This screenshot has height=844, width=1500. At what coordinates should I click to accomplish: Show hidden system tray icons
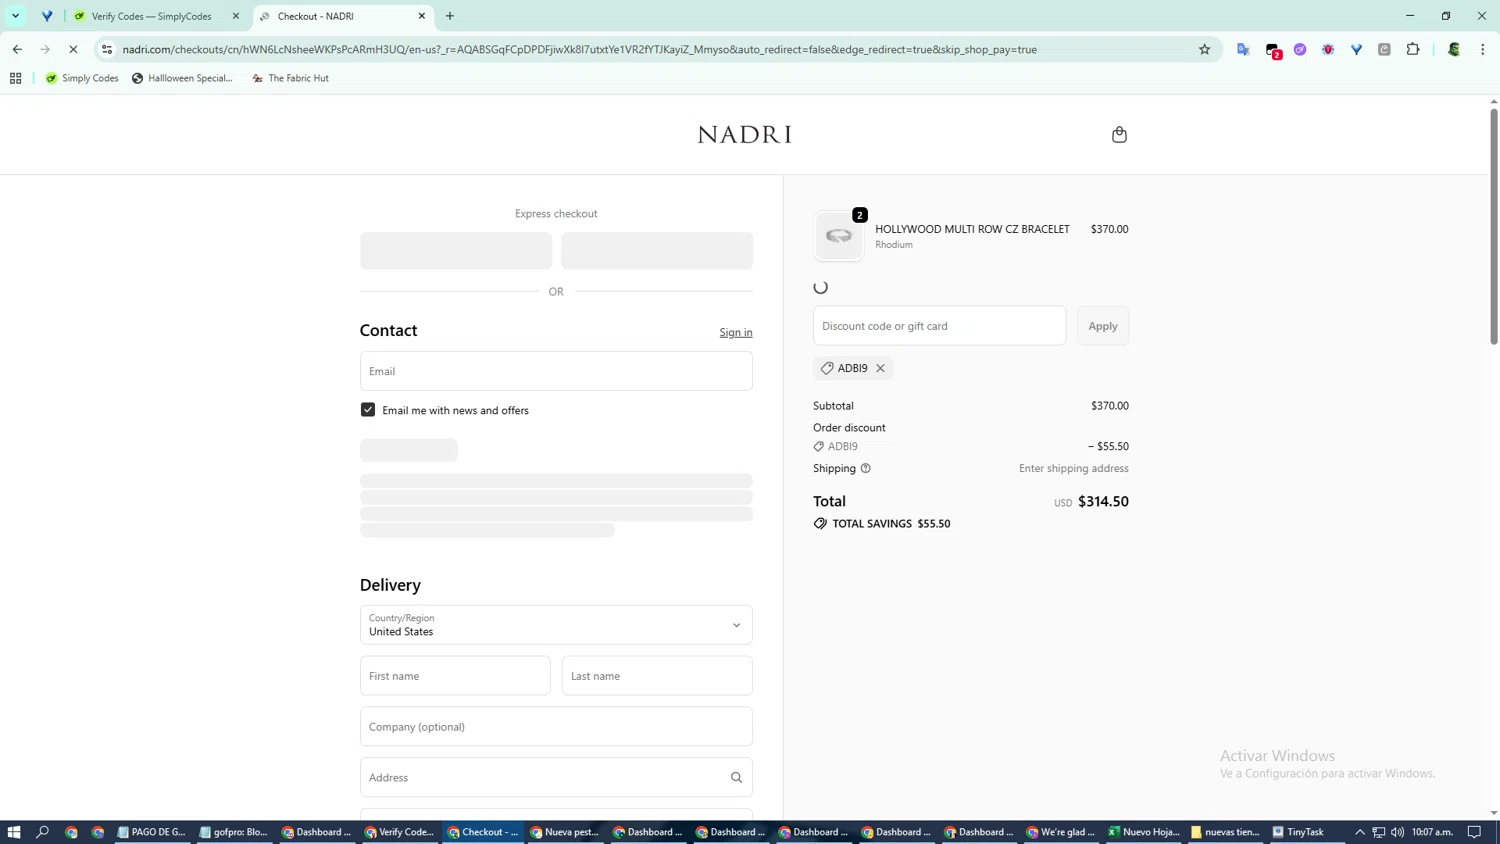[1360, 832]
